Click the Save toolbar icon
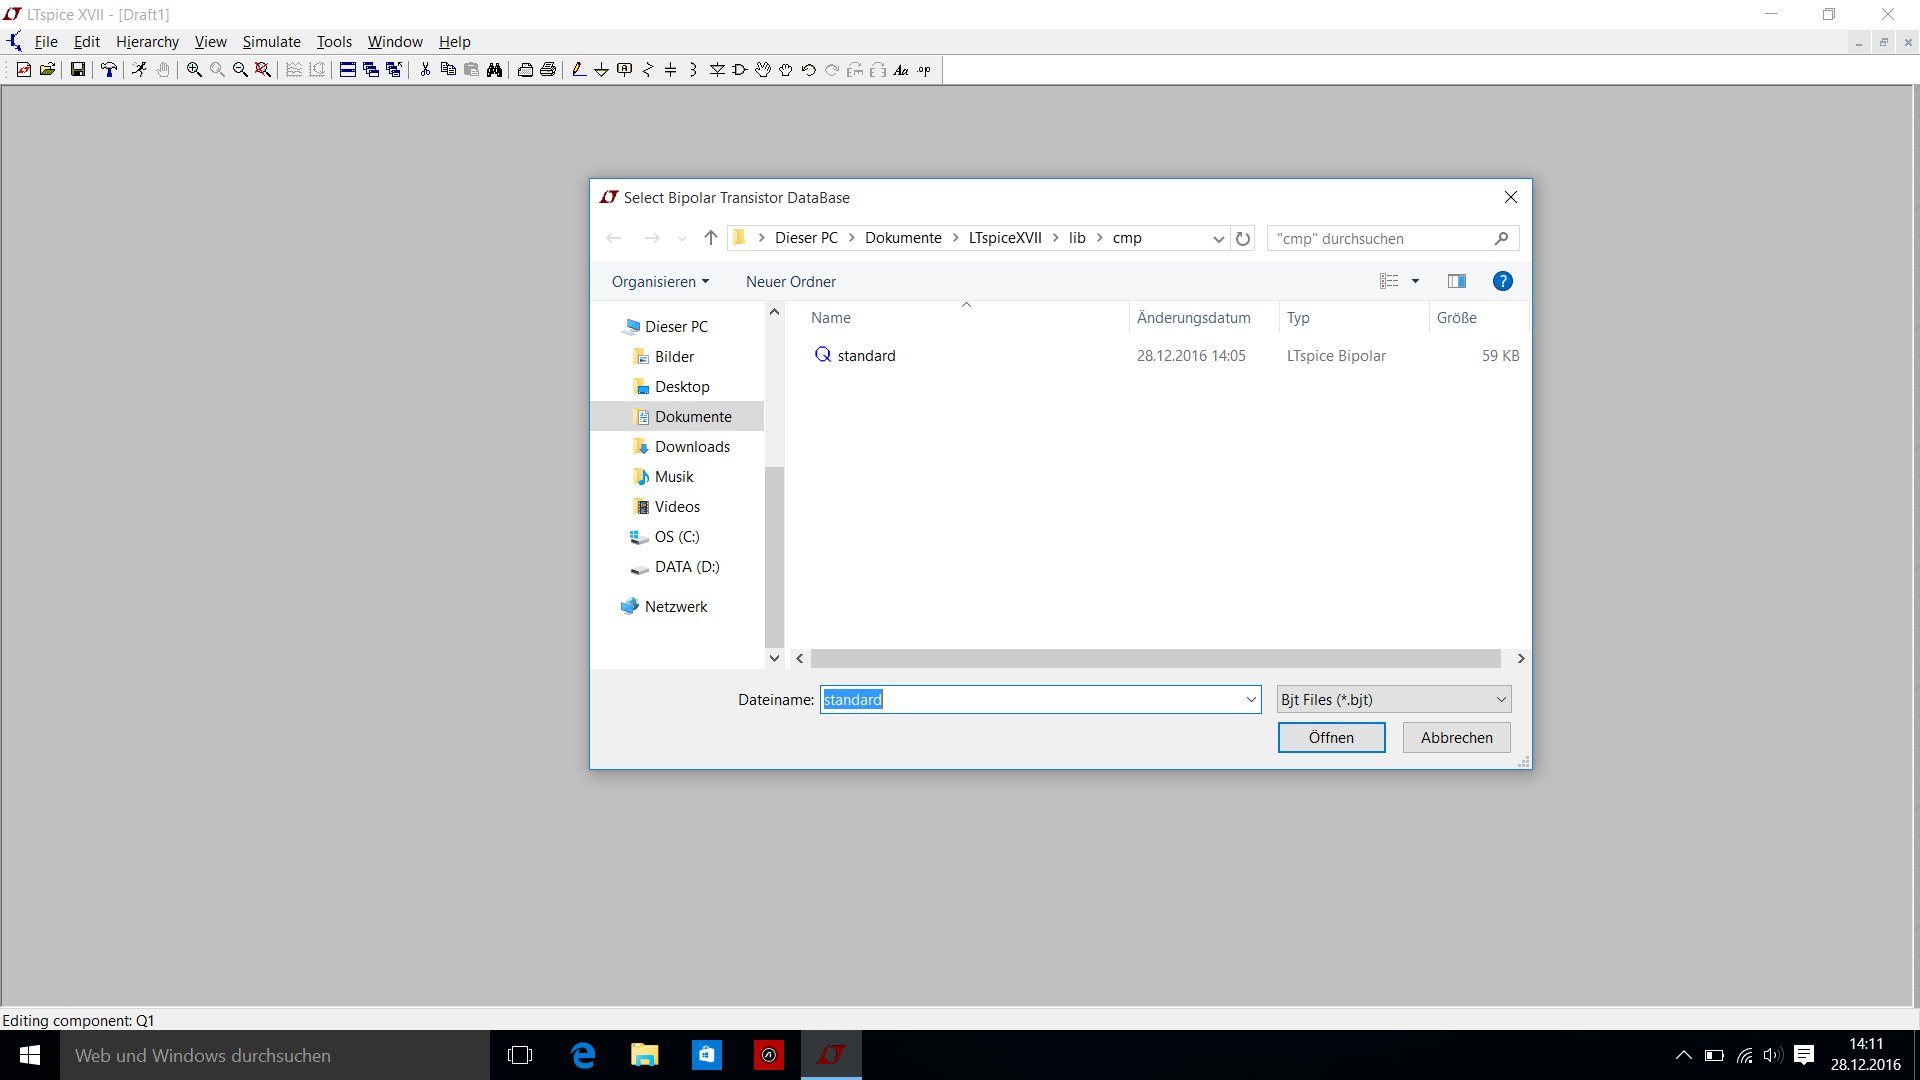The width and height of the screenshot is (1920, 1080). pyautogui.click(x=77, y=70)
